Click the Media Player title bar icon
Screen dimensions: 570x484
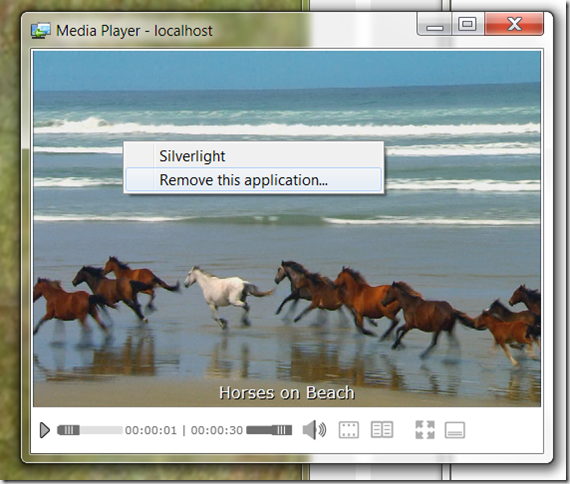(40, 31)
